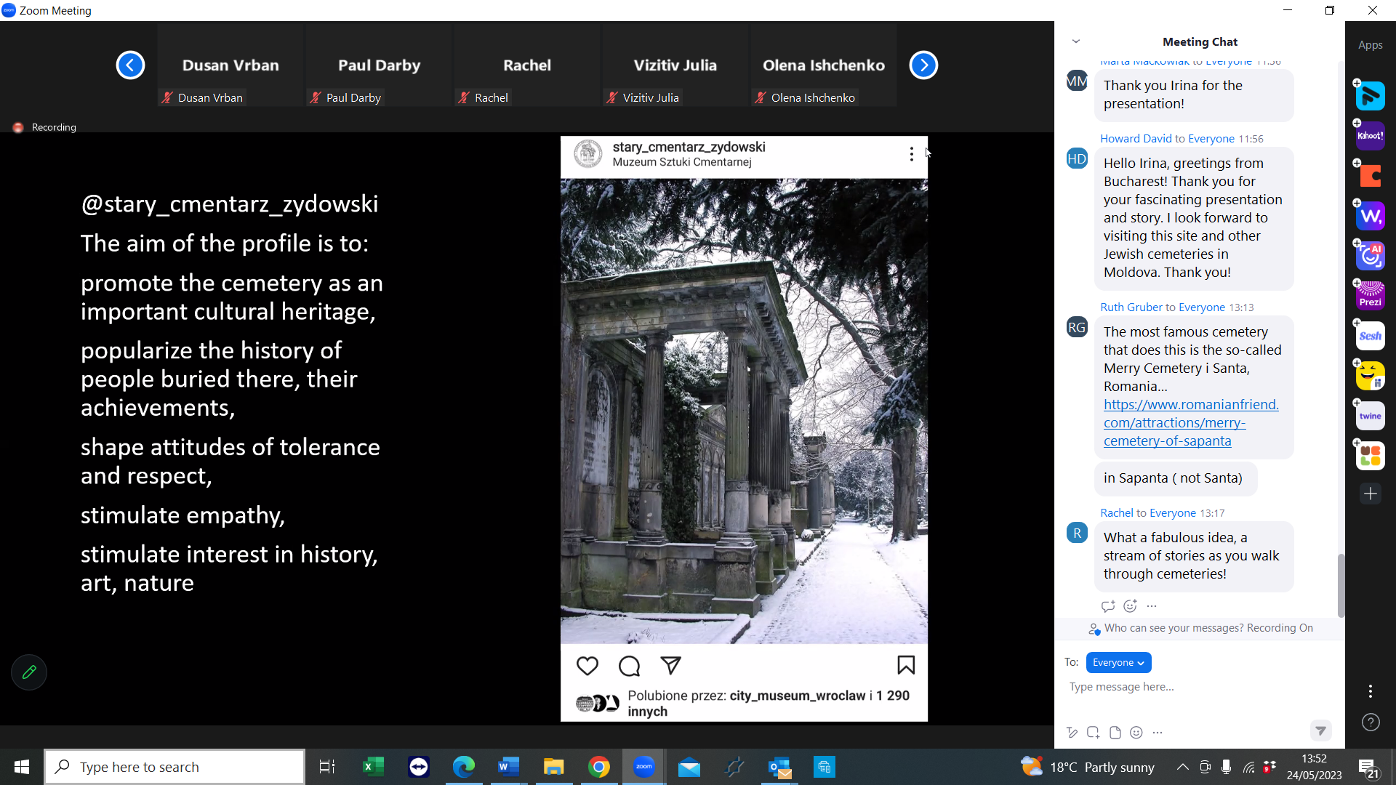Unmute Rachel's microphone indicator
The height and width of the screenshot is (786, 1396).
tap(465, 97)
